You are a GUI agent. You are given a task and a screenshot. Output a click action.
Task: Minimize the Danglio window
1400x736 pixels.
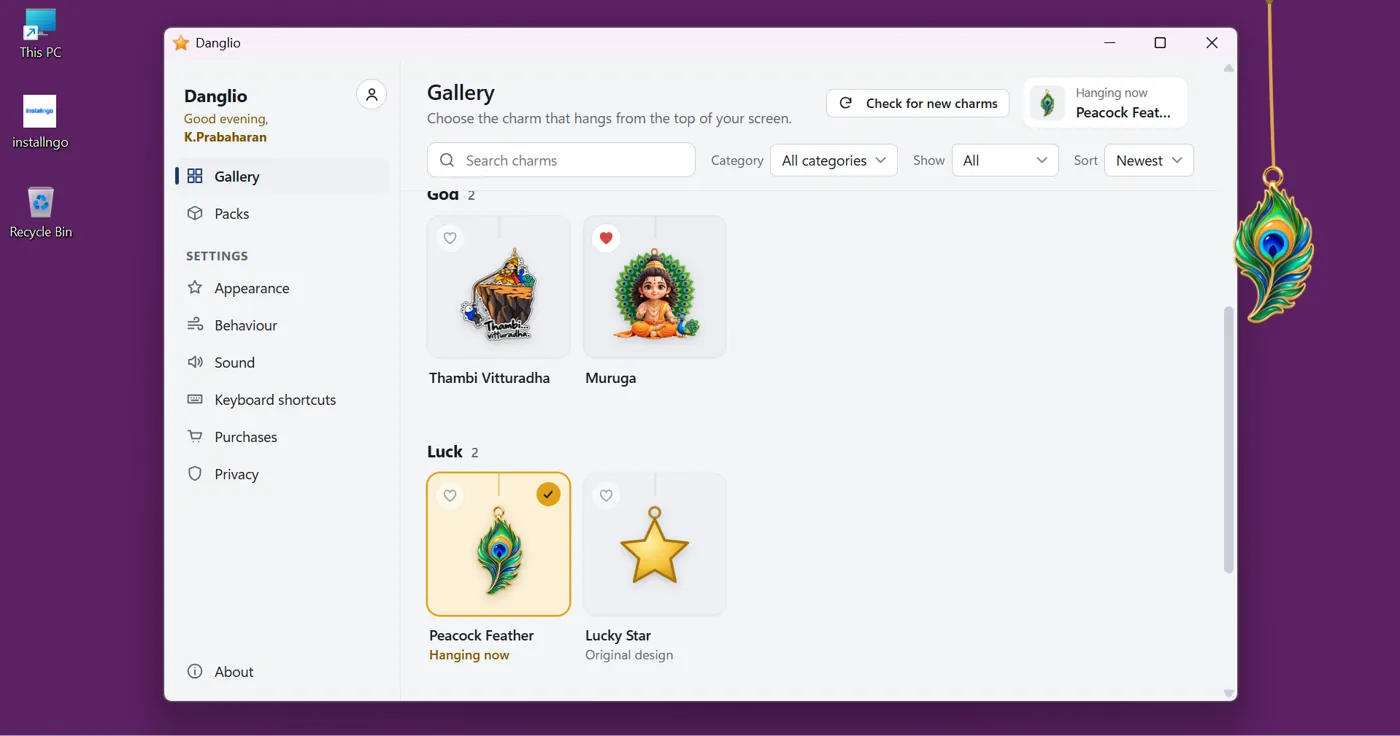[1109, 43]
